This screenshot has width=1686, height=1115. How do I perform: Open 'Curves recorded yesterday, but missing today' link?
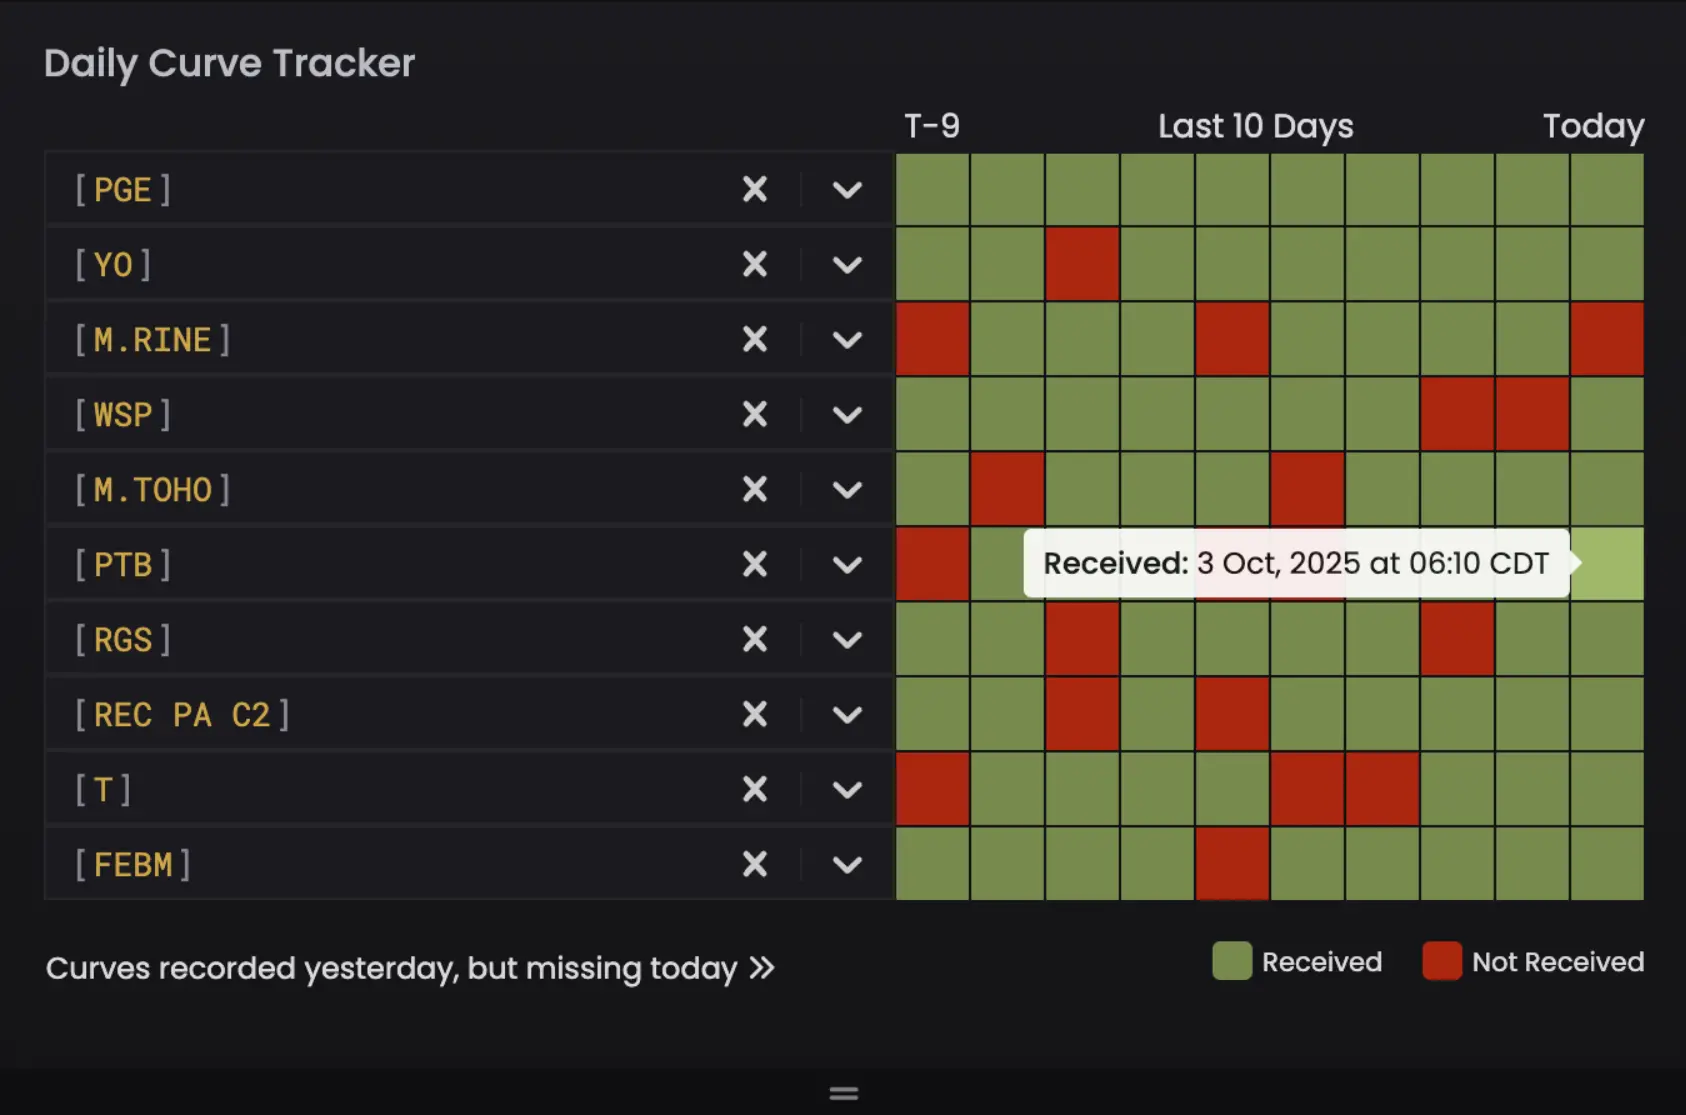tap(391, 968)
